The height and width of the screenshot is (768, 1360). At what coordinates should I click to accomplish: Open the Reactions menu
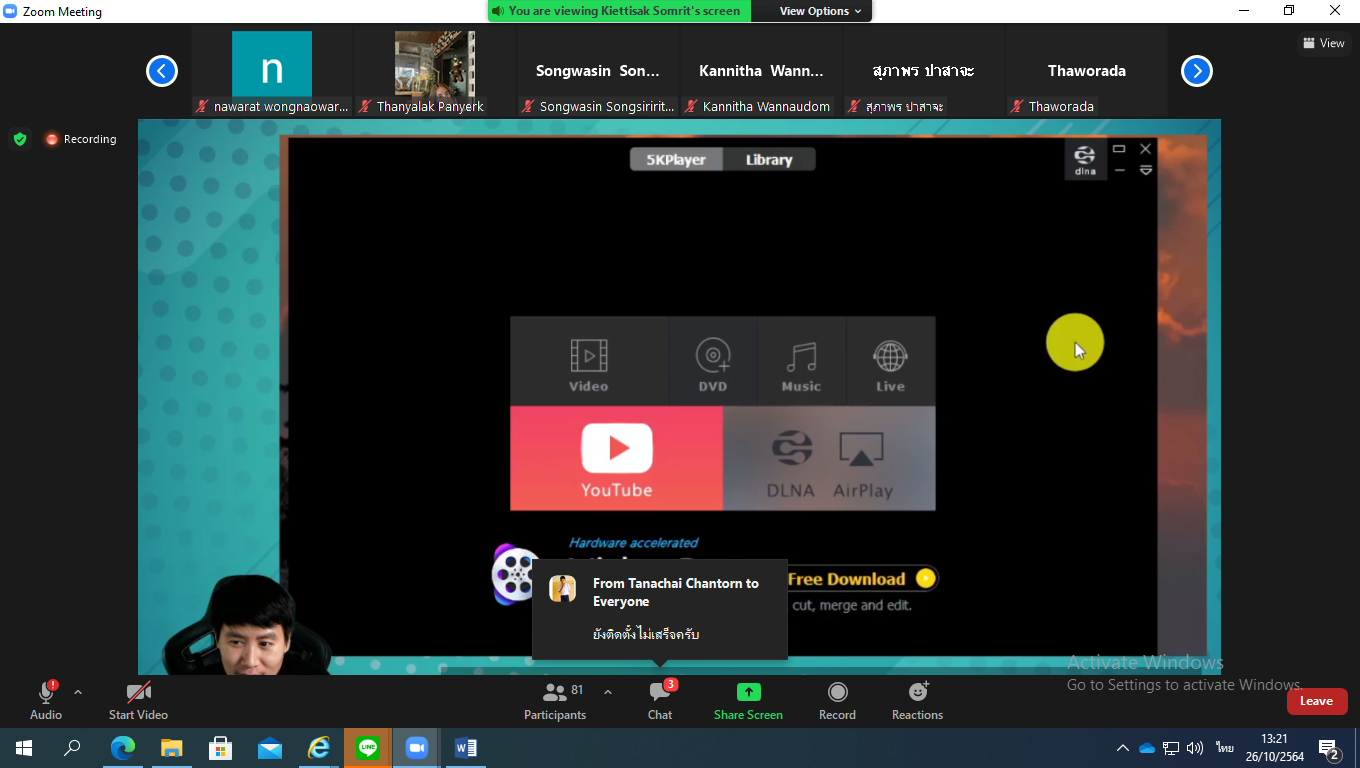(x=917, y=700)
